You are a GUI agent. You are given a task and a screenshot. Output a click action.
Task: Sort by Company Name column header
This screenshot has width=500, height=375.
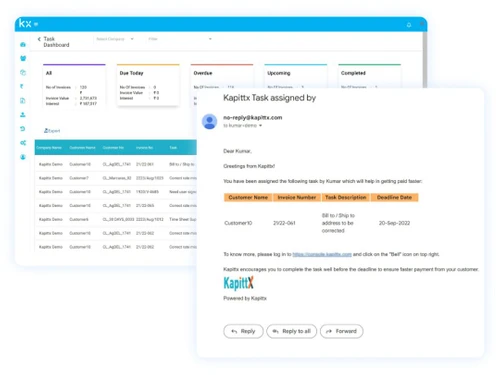coord(49,147)
